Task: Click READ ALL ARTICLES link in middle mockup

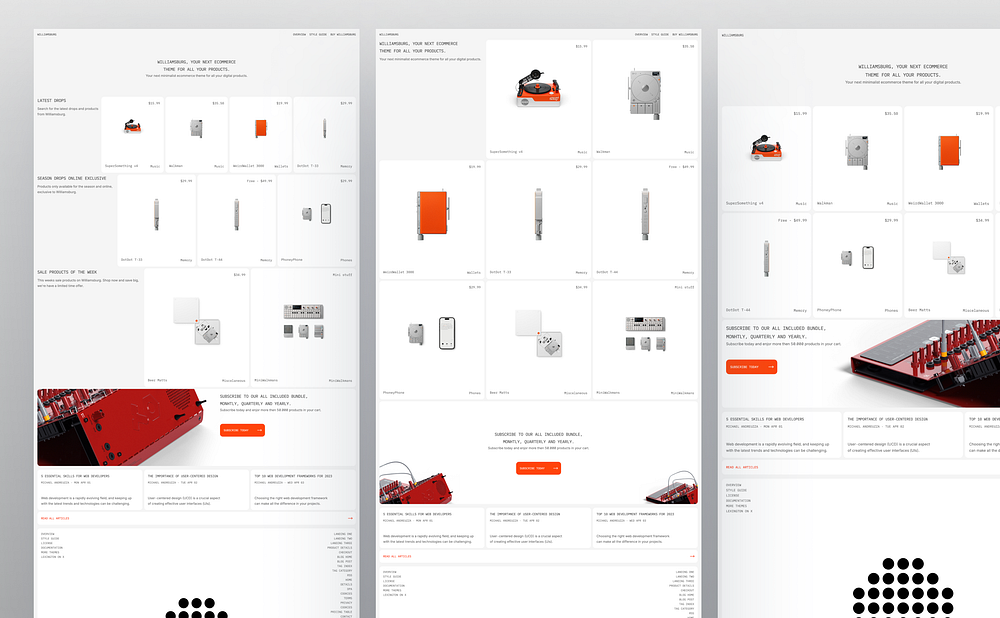Action: (x=397, y=556)
